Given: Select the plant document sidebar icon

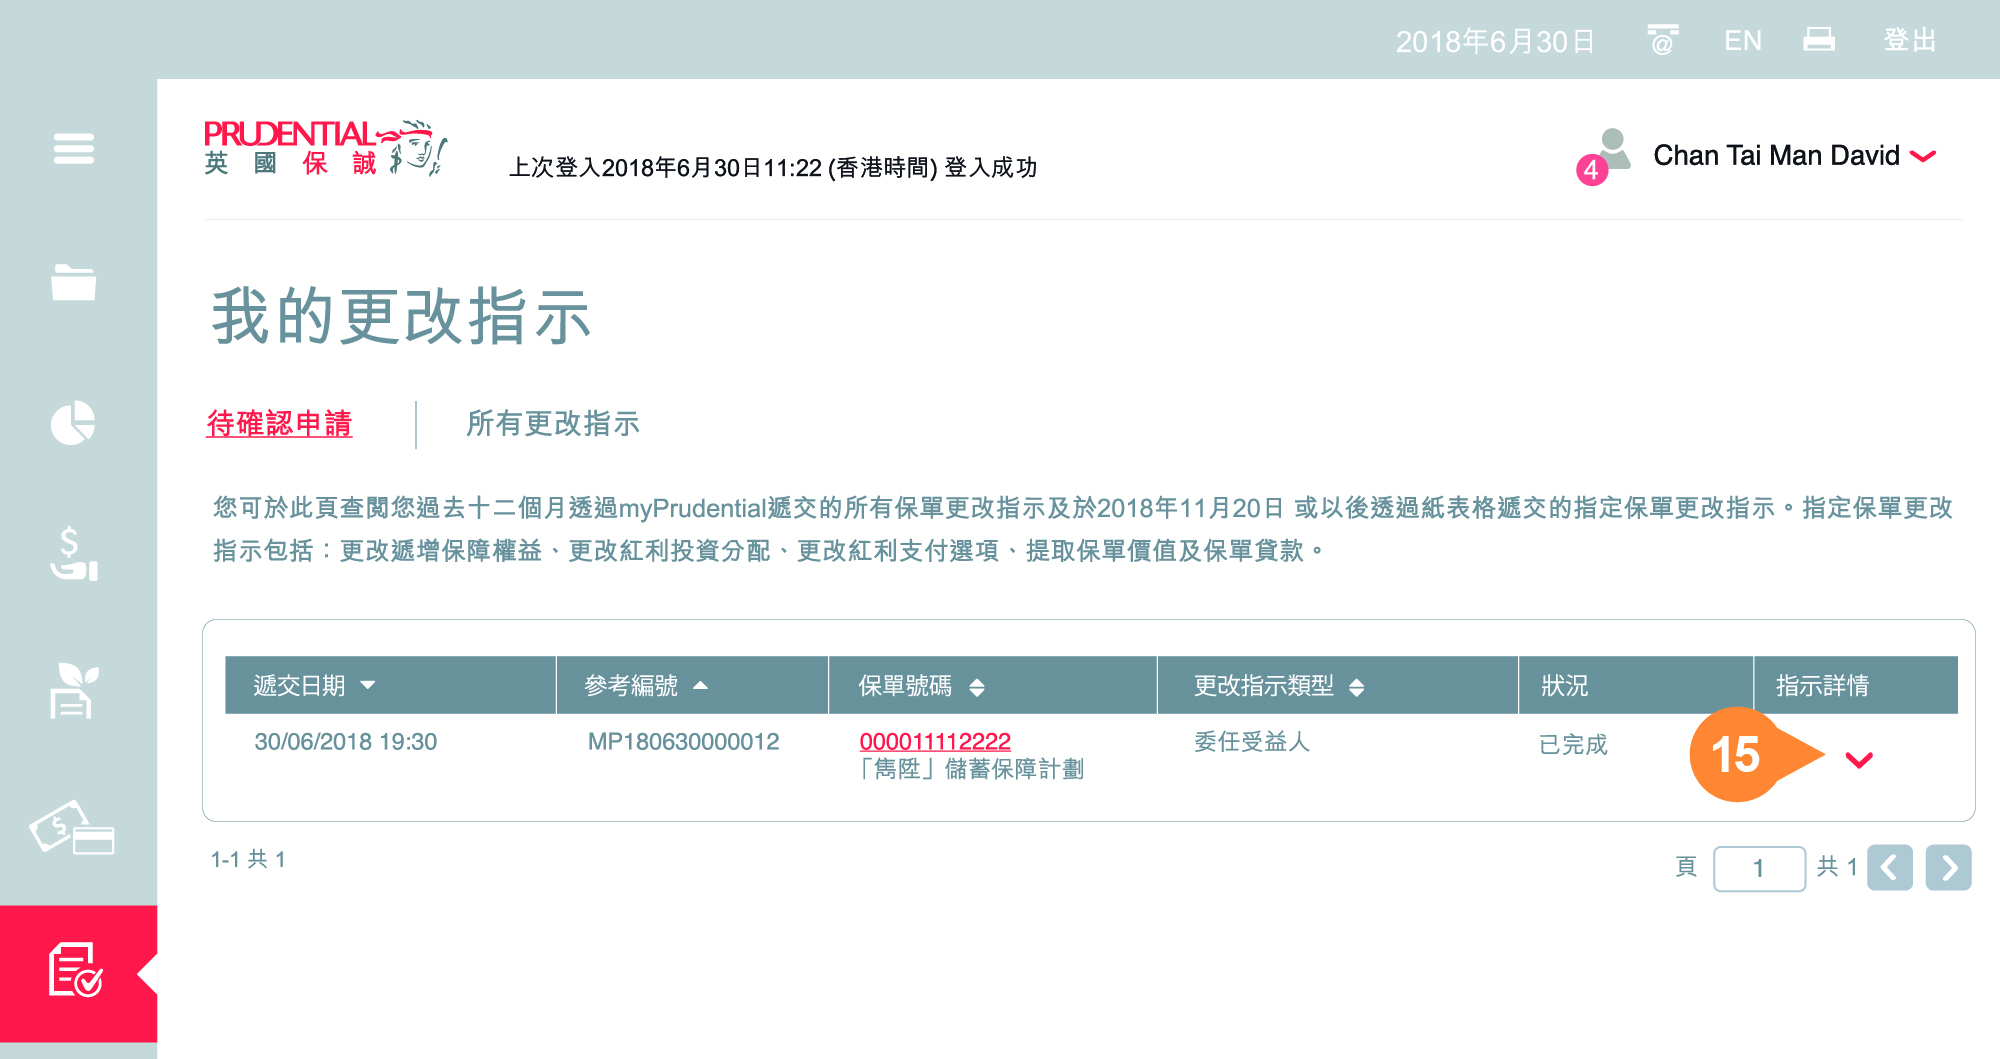Looking at the screenshot, I should 74,691.
